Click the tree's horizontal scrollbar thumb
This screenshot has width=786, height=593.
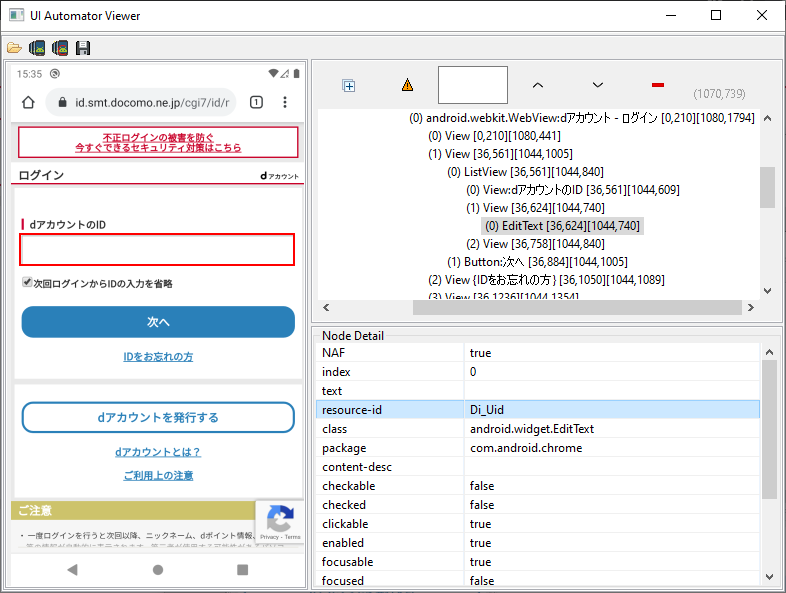577,307
